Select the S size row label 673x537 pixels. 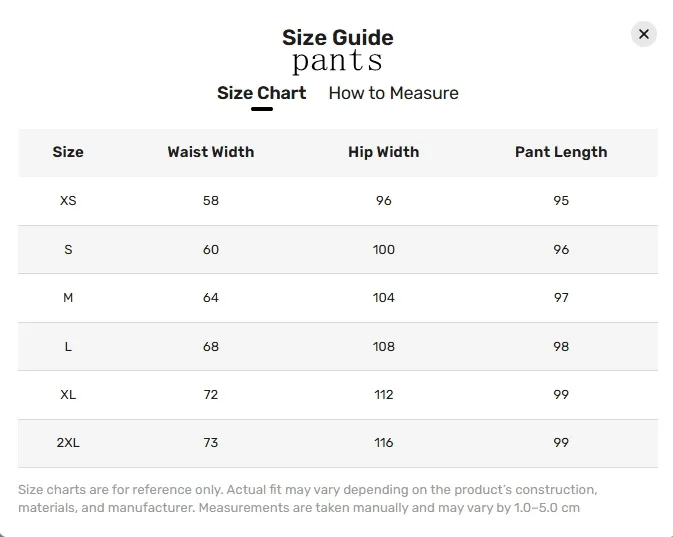(68, 249)
